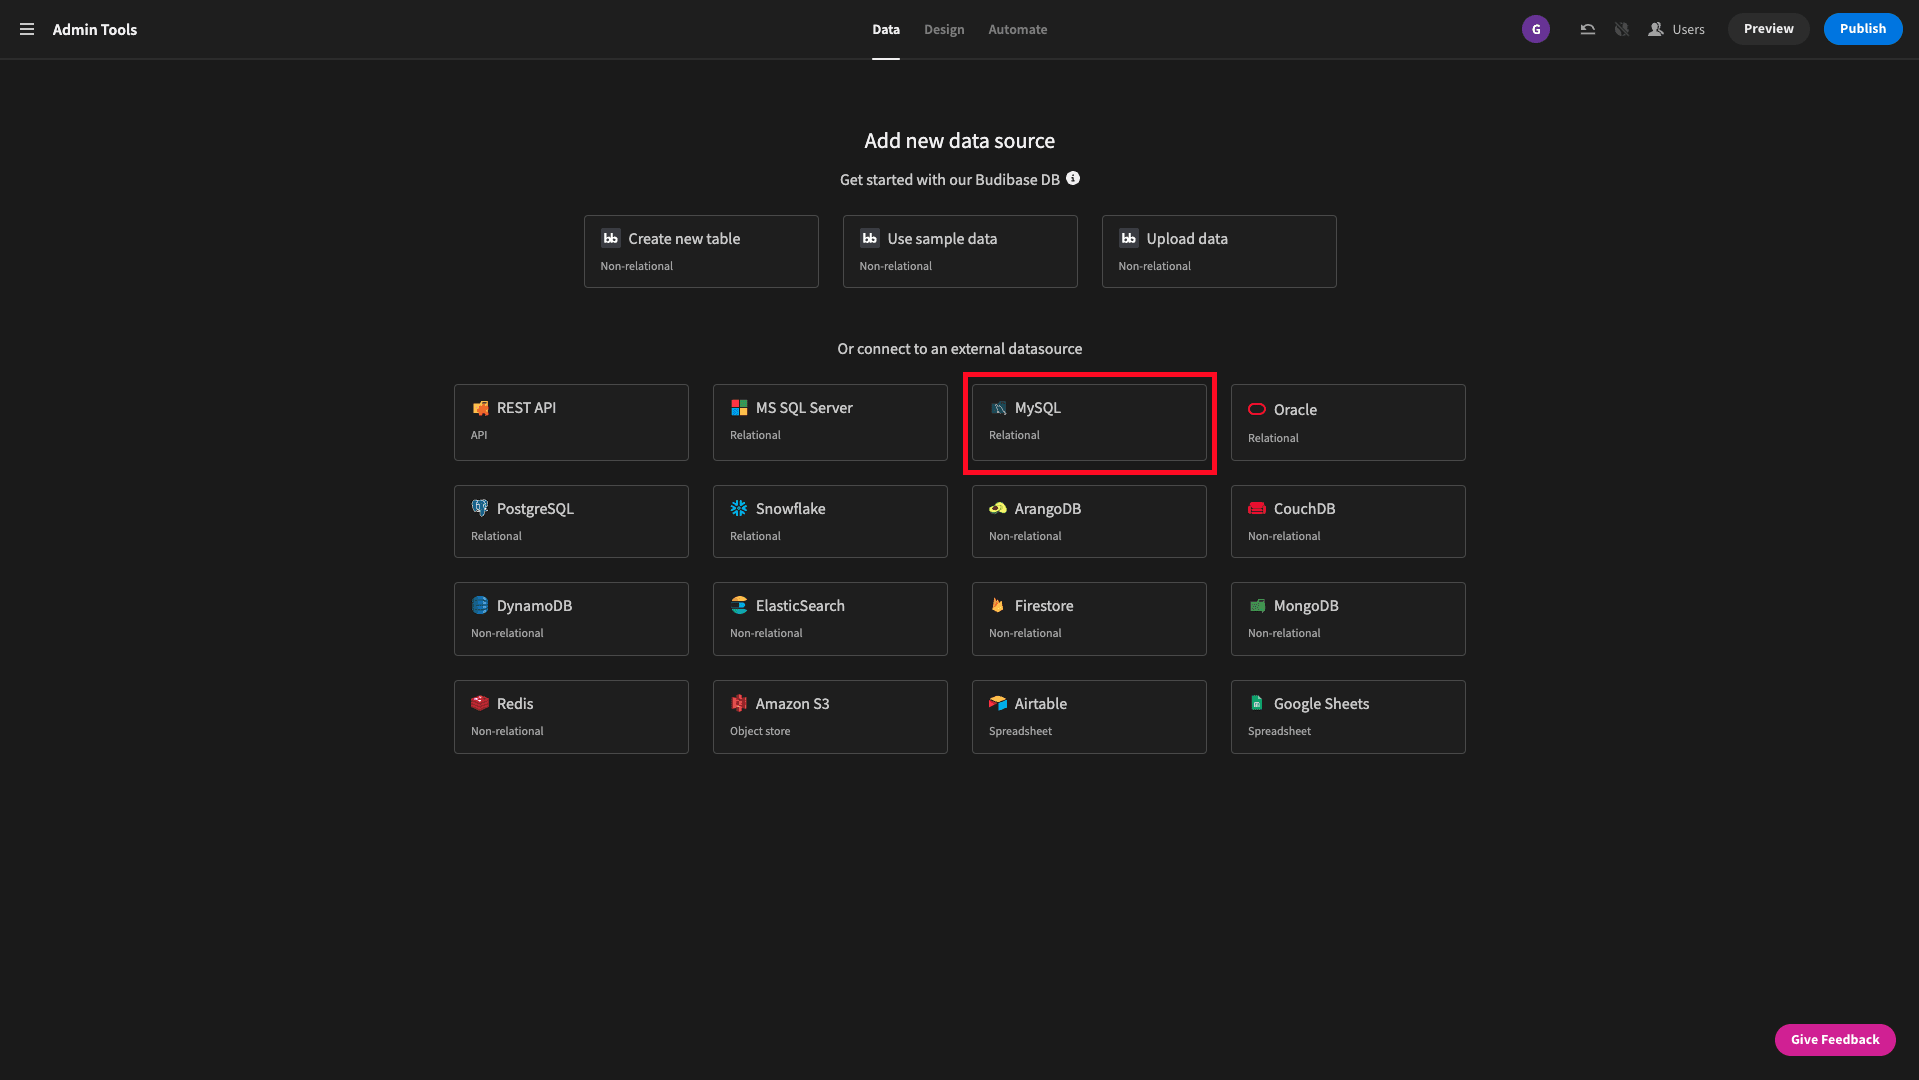
Task: Select the Create new table label
Action: (x=684, y=239)
